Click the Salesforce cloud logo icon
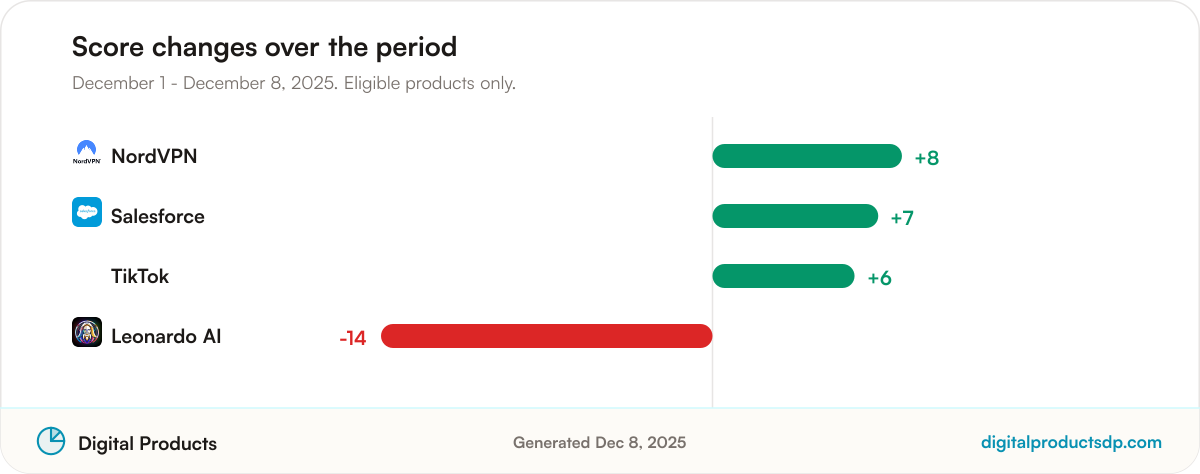This screenshot has width=1200, height=474. point(87,212)
